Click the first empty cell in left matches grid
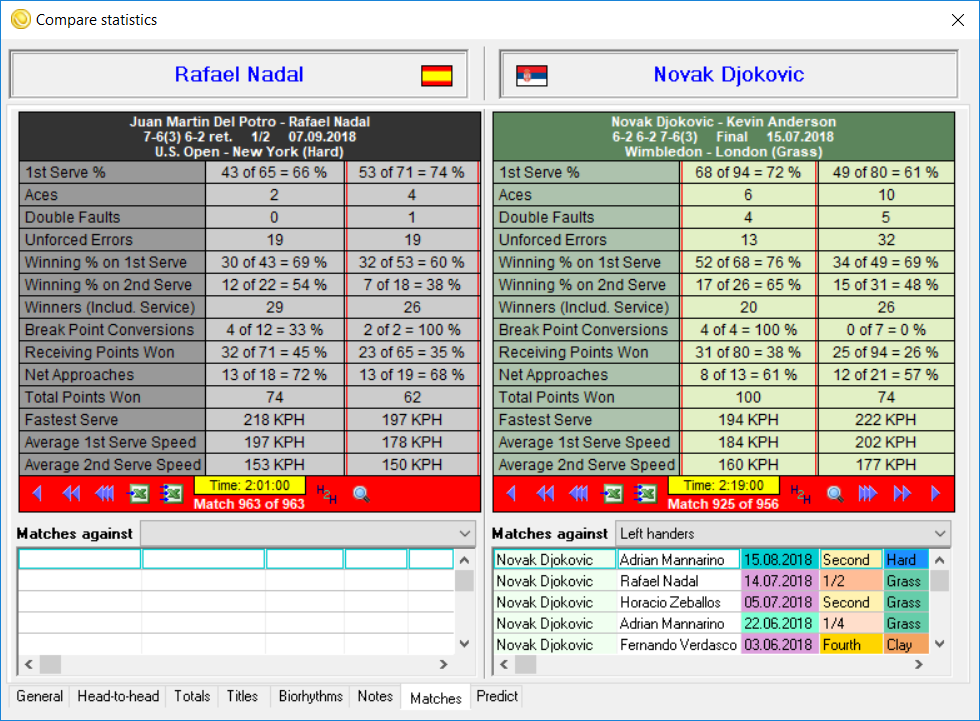 click(x=79, y=559)
